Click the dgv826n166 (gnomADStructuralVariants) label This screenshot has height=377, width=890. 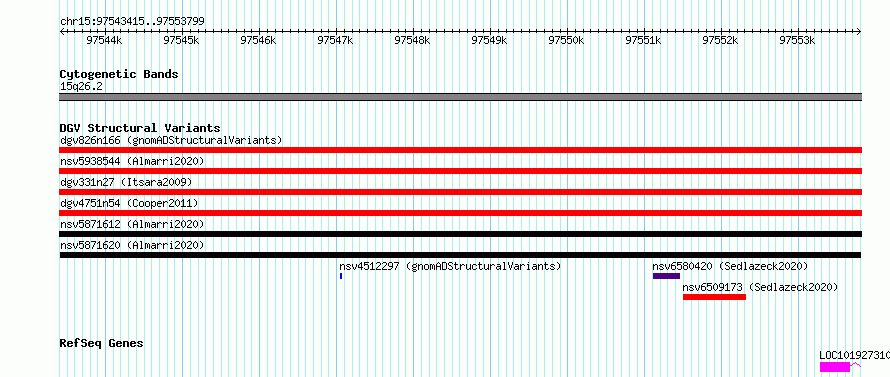[x=171, y=140]
